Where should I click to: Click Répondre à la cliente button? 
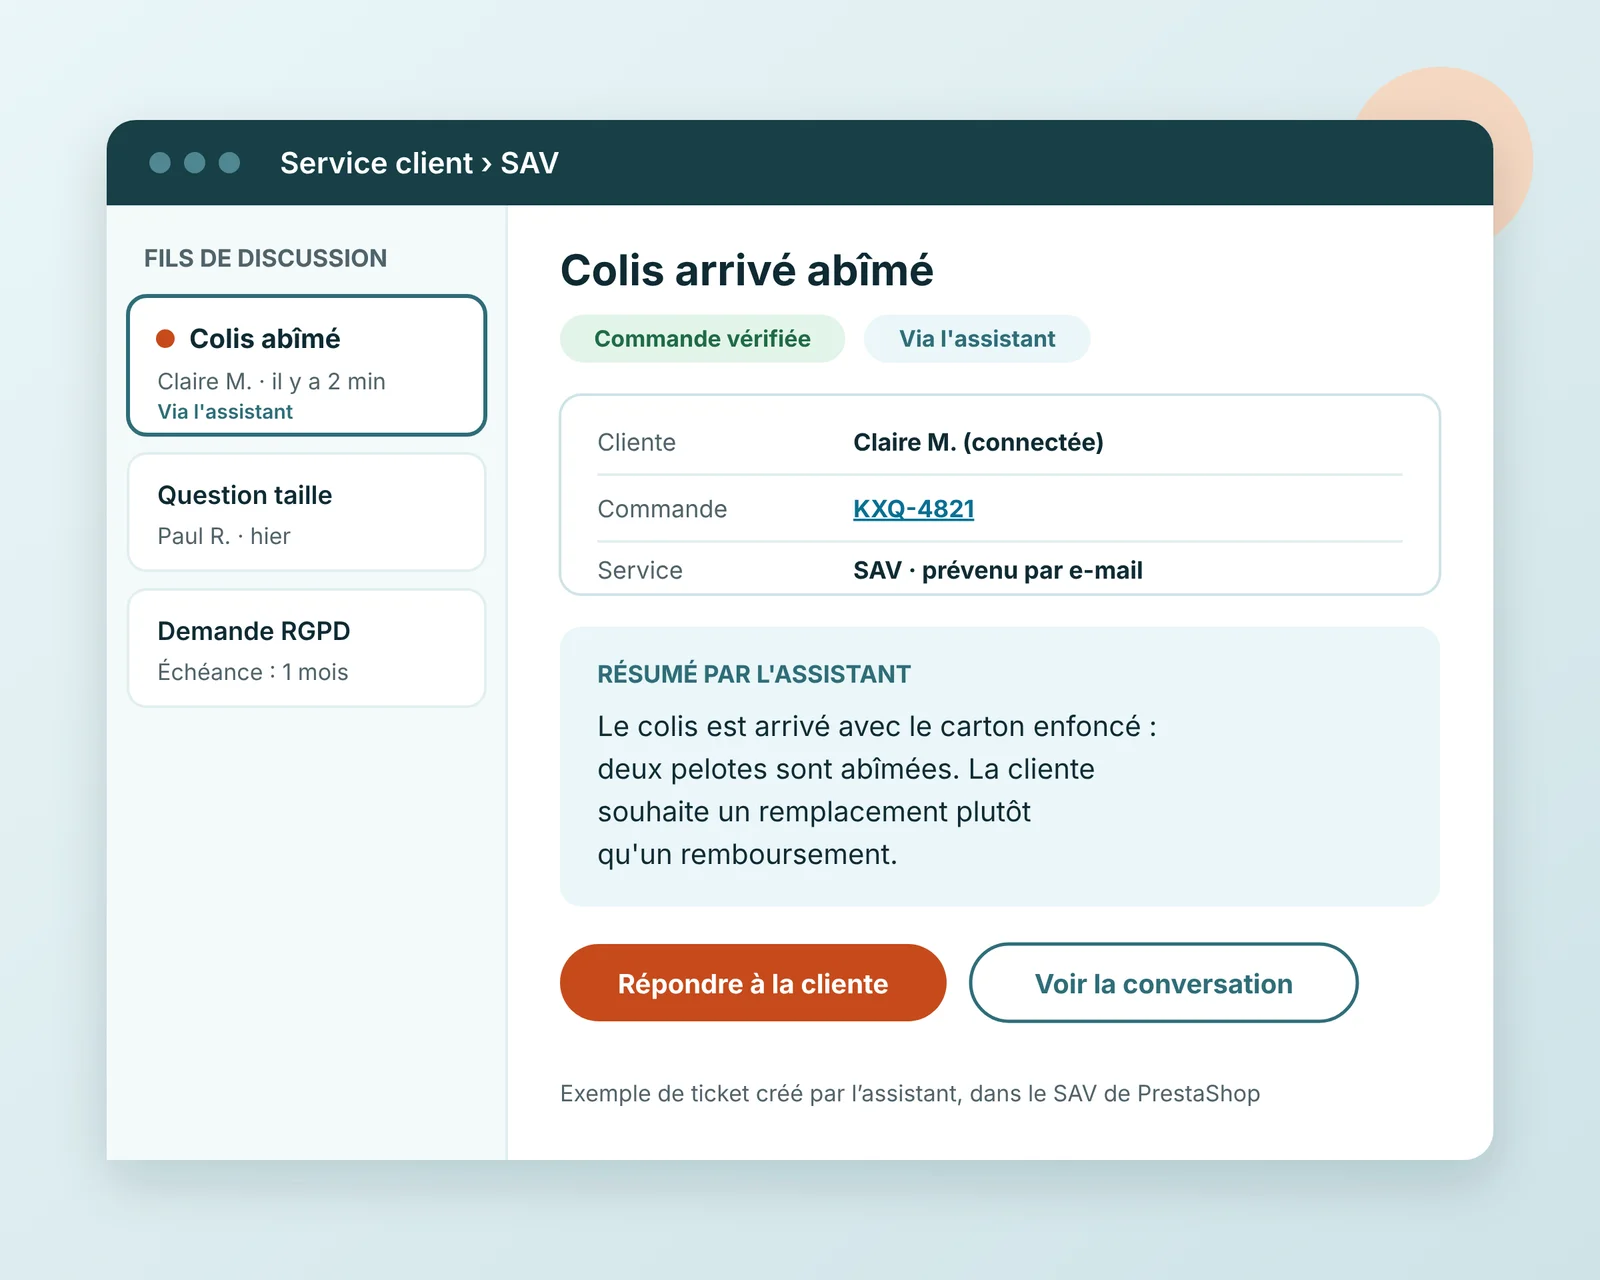pos(753,983)
